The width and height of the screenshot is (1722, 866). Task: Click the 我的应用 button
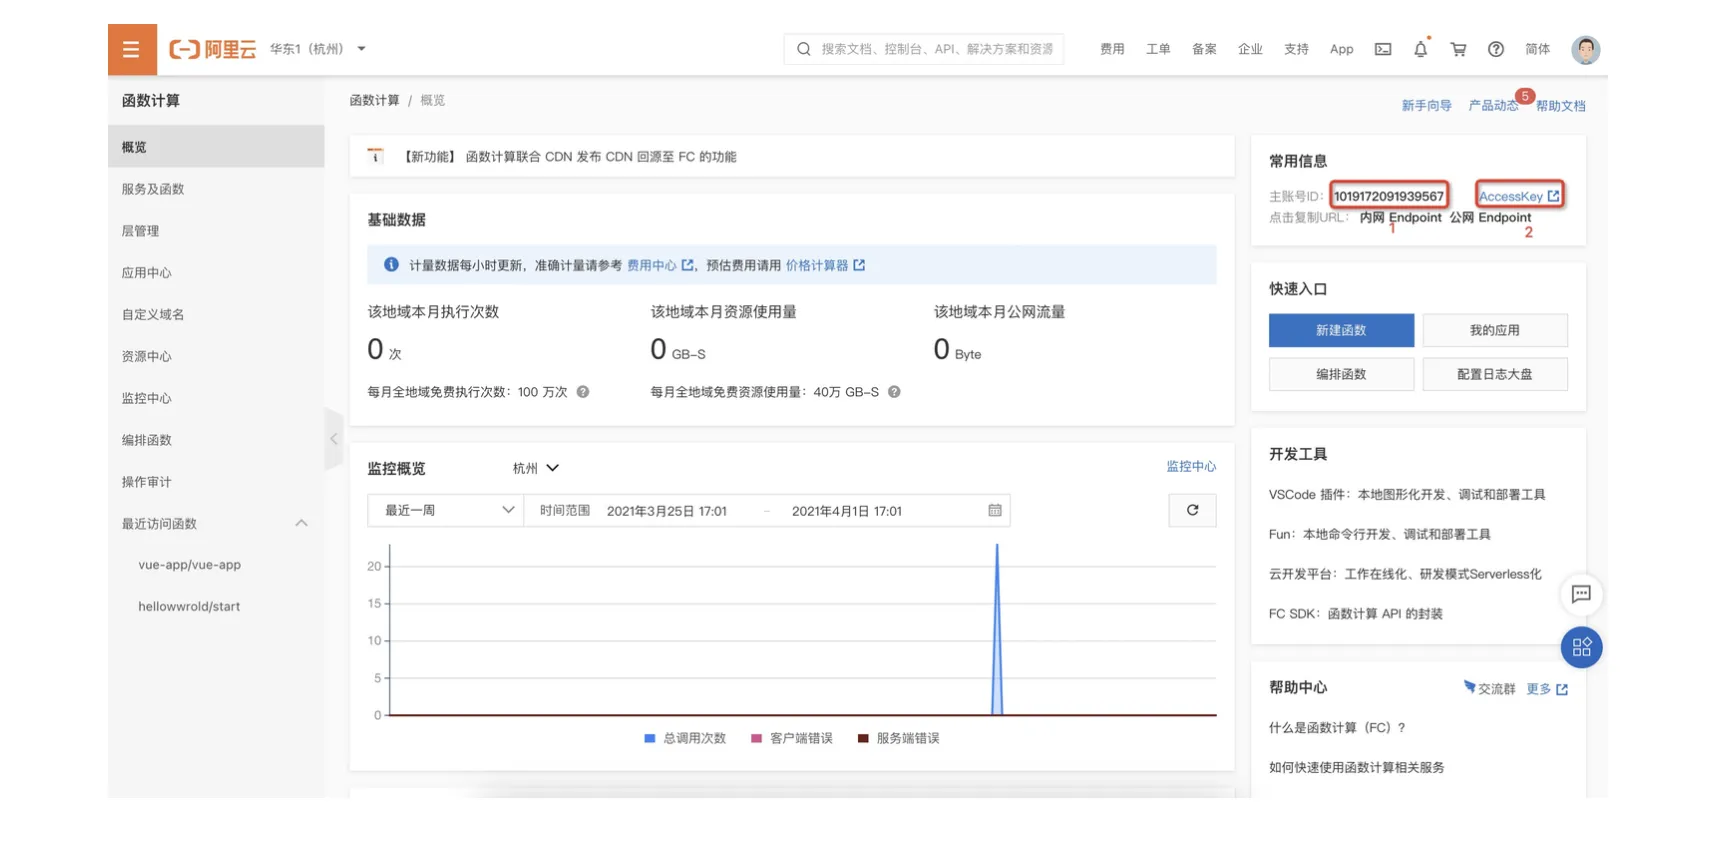point(1495,330)
